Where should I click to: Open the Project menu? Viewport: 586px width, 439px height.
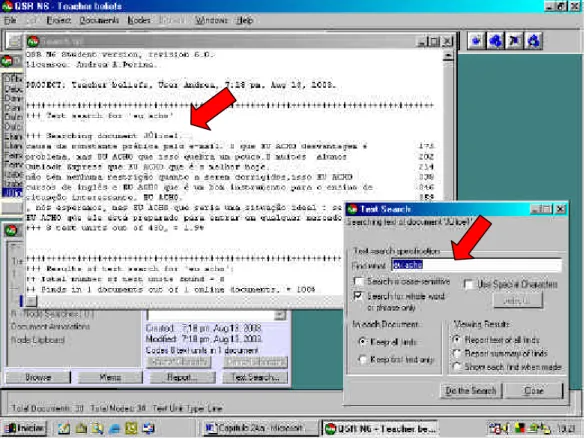coord(59,20)
